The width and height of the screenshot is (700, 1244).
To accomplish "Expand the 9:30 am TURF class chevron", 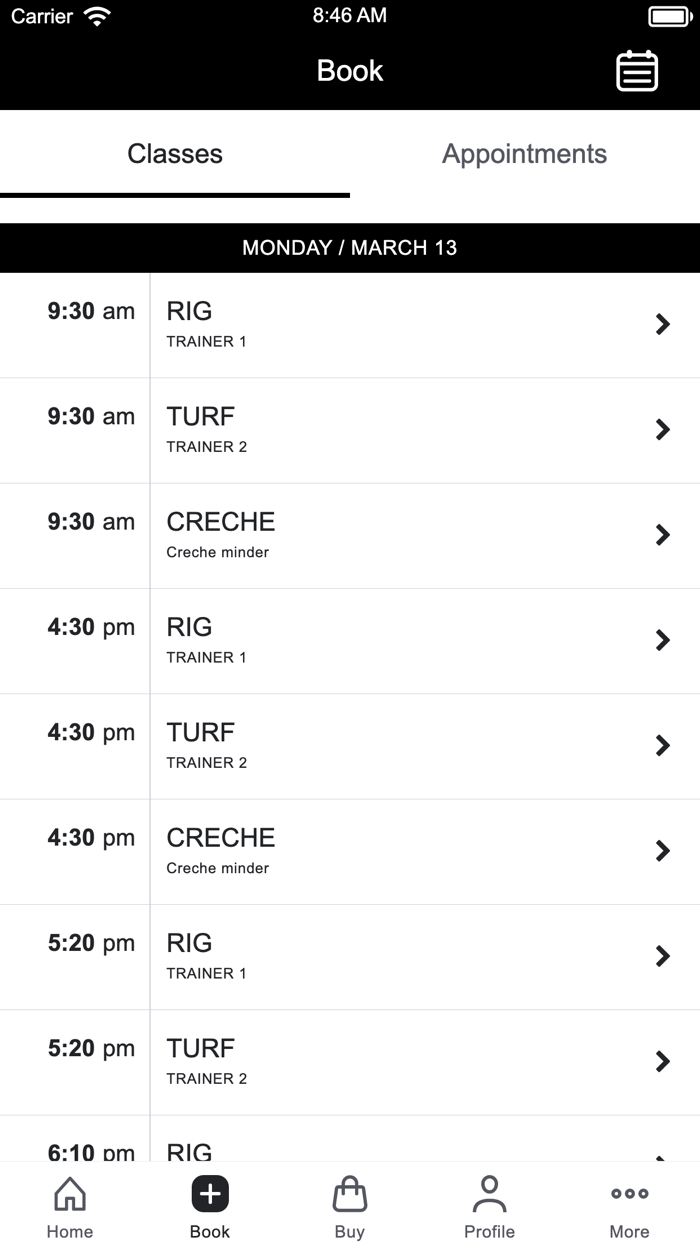I will click(662, 430).
